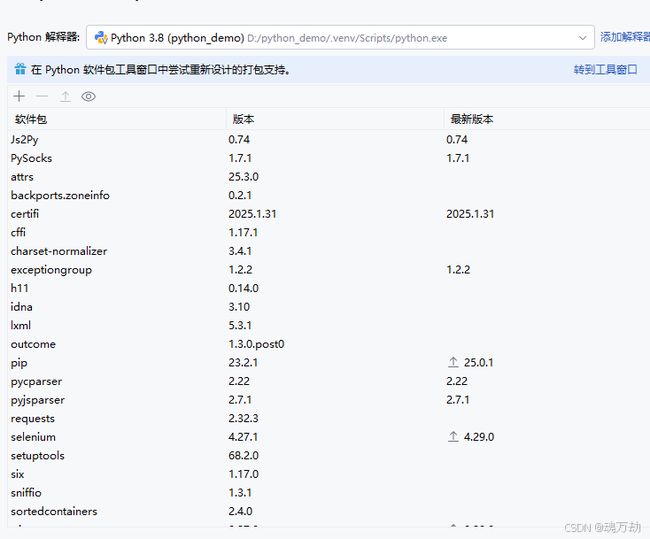Click the upgrade arrow icon in the toolbar

65,96
